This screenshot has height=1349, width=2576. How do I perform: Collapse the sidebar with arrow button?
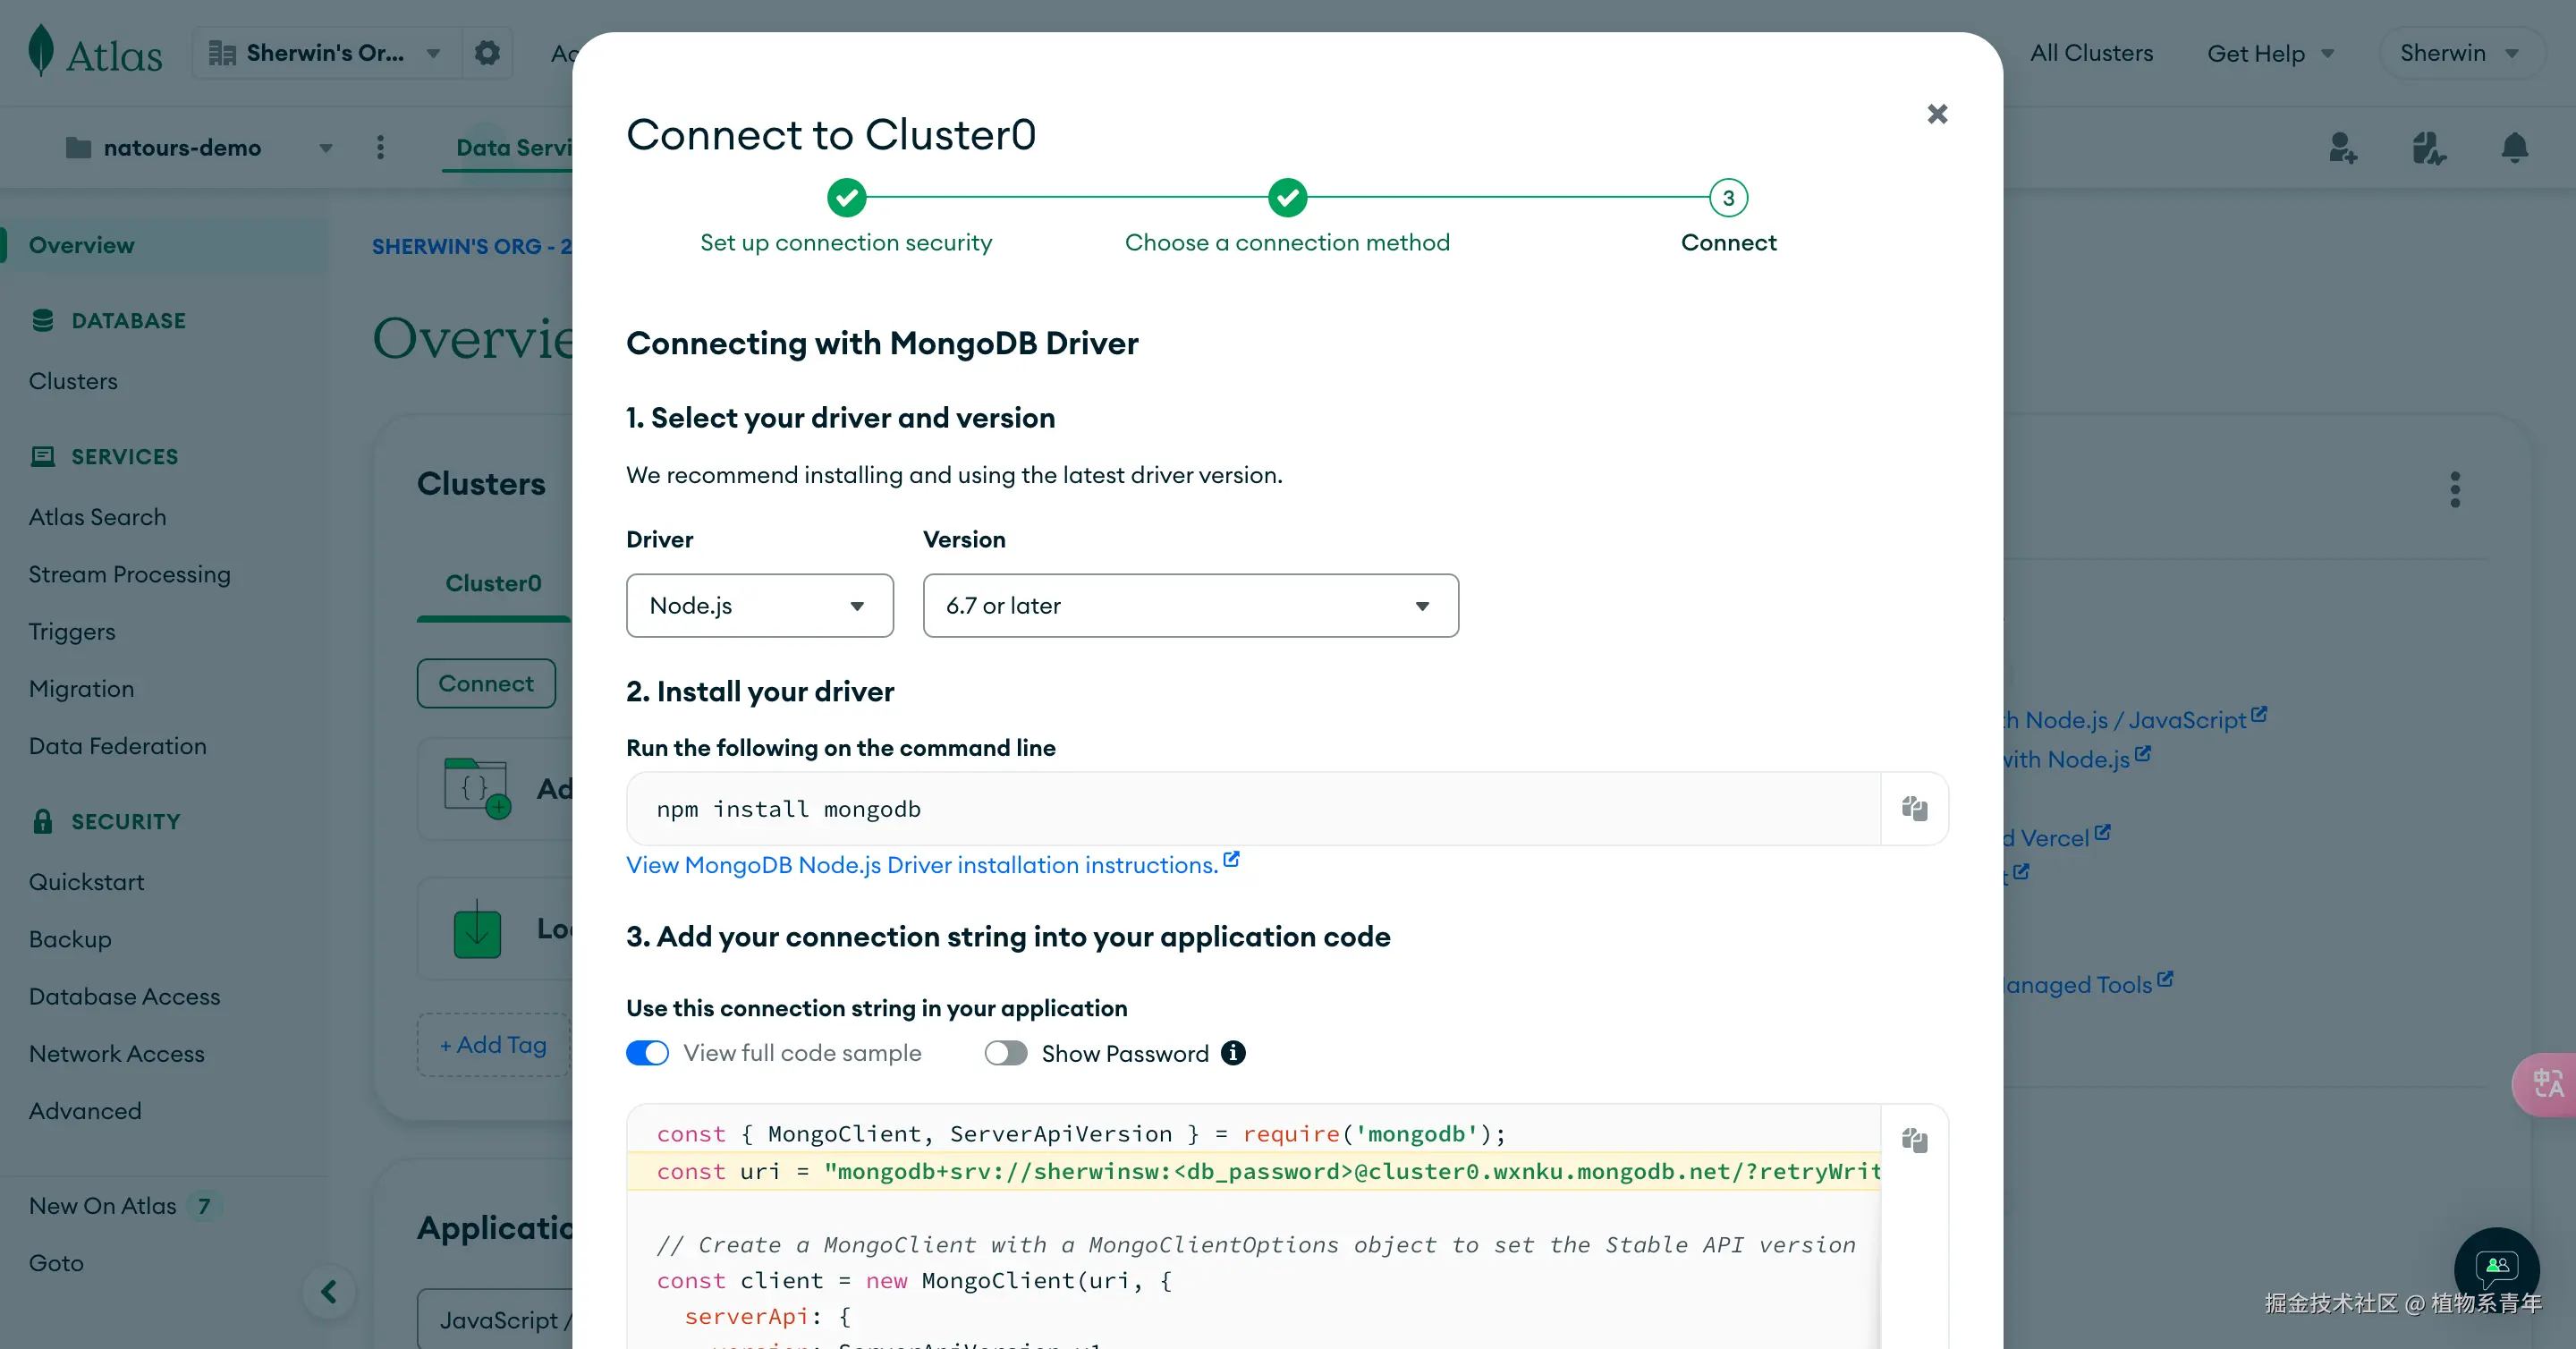pyautogui.click(x=329, y=1291)
